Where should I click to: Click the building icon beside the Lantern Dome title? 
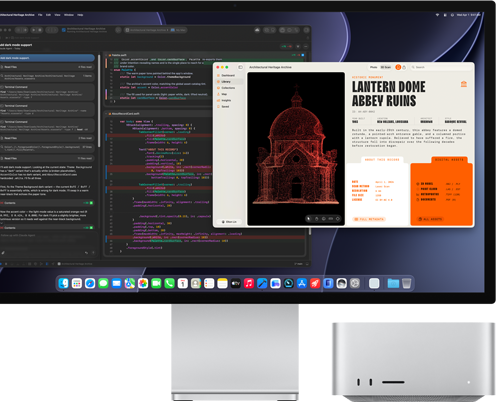click(x=464, y=84)
